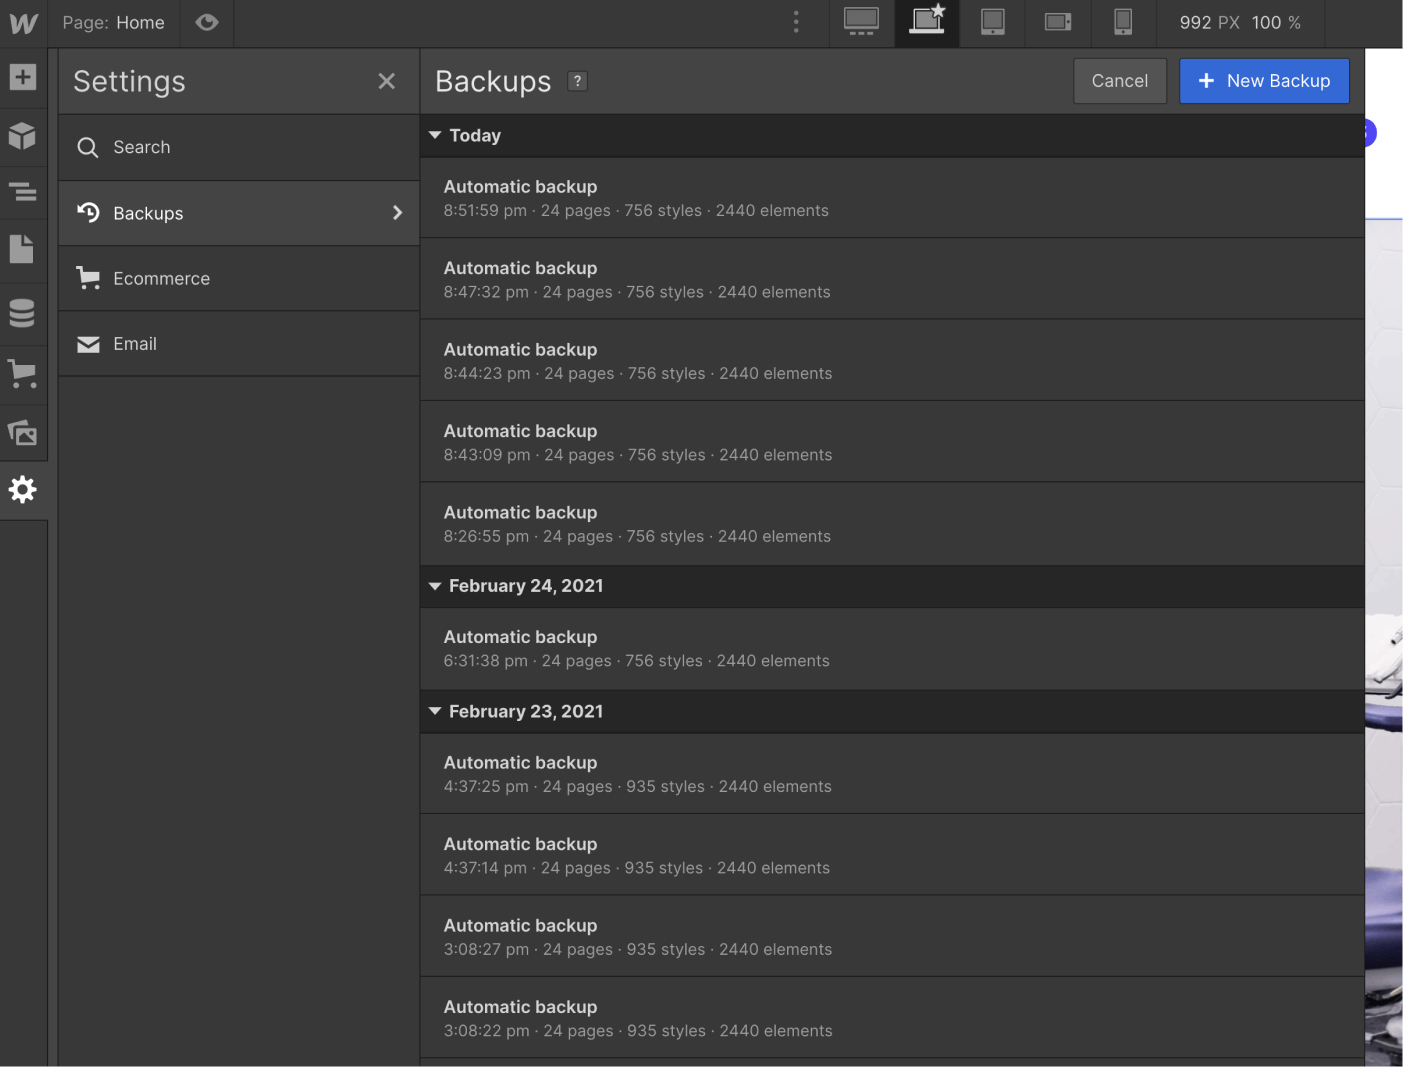Viewport: 1403px width, 1067px height.
Task: Create a New Backup
Action: [x=1264, y=81]
